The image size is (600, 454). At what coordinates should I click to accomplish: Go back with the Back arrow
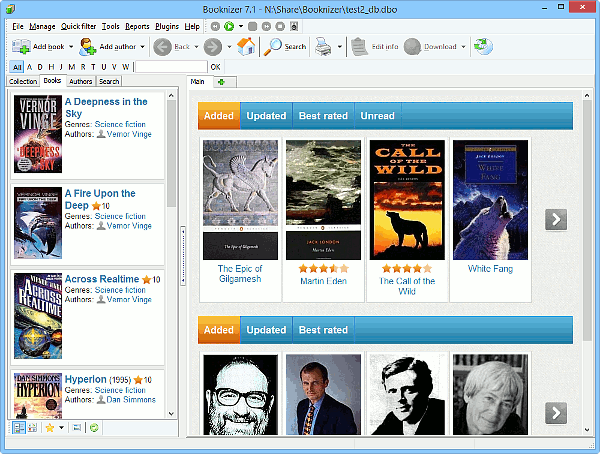(x=162, y=47)
